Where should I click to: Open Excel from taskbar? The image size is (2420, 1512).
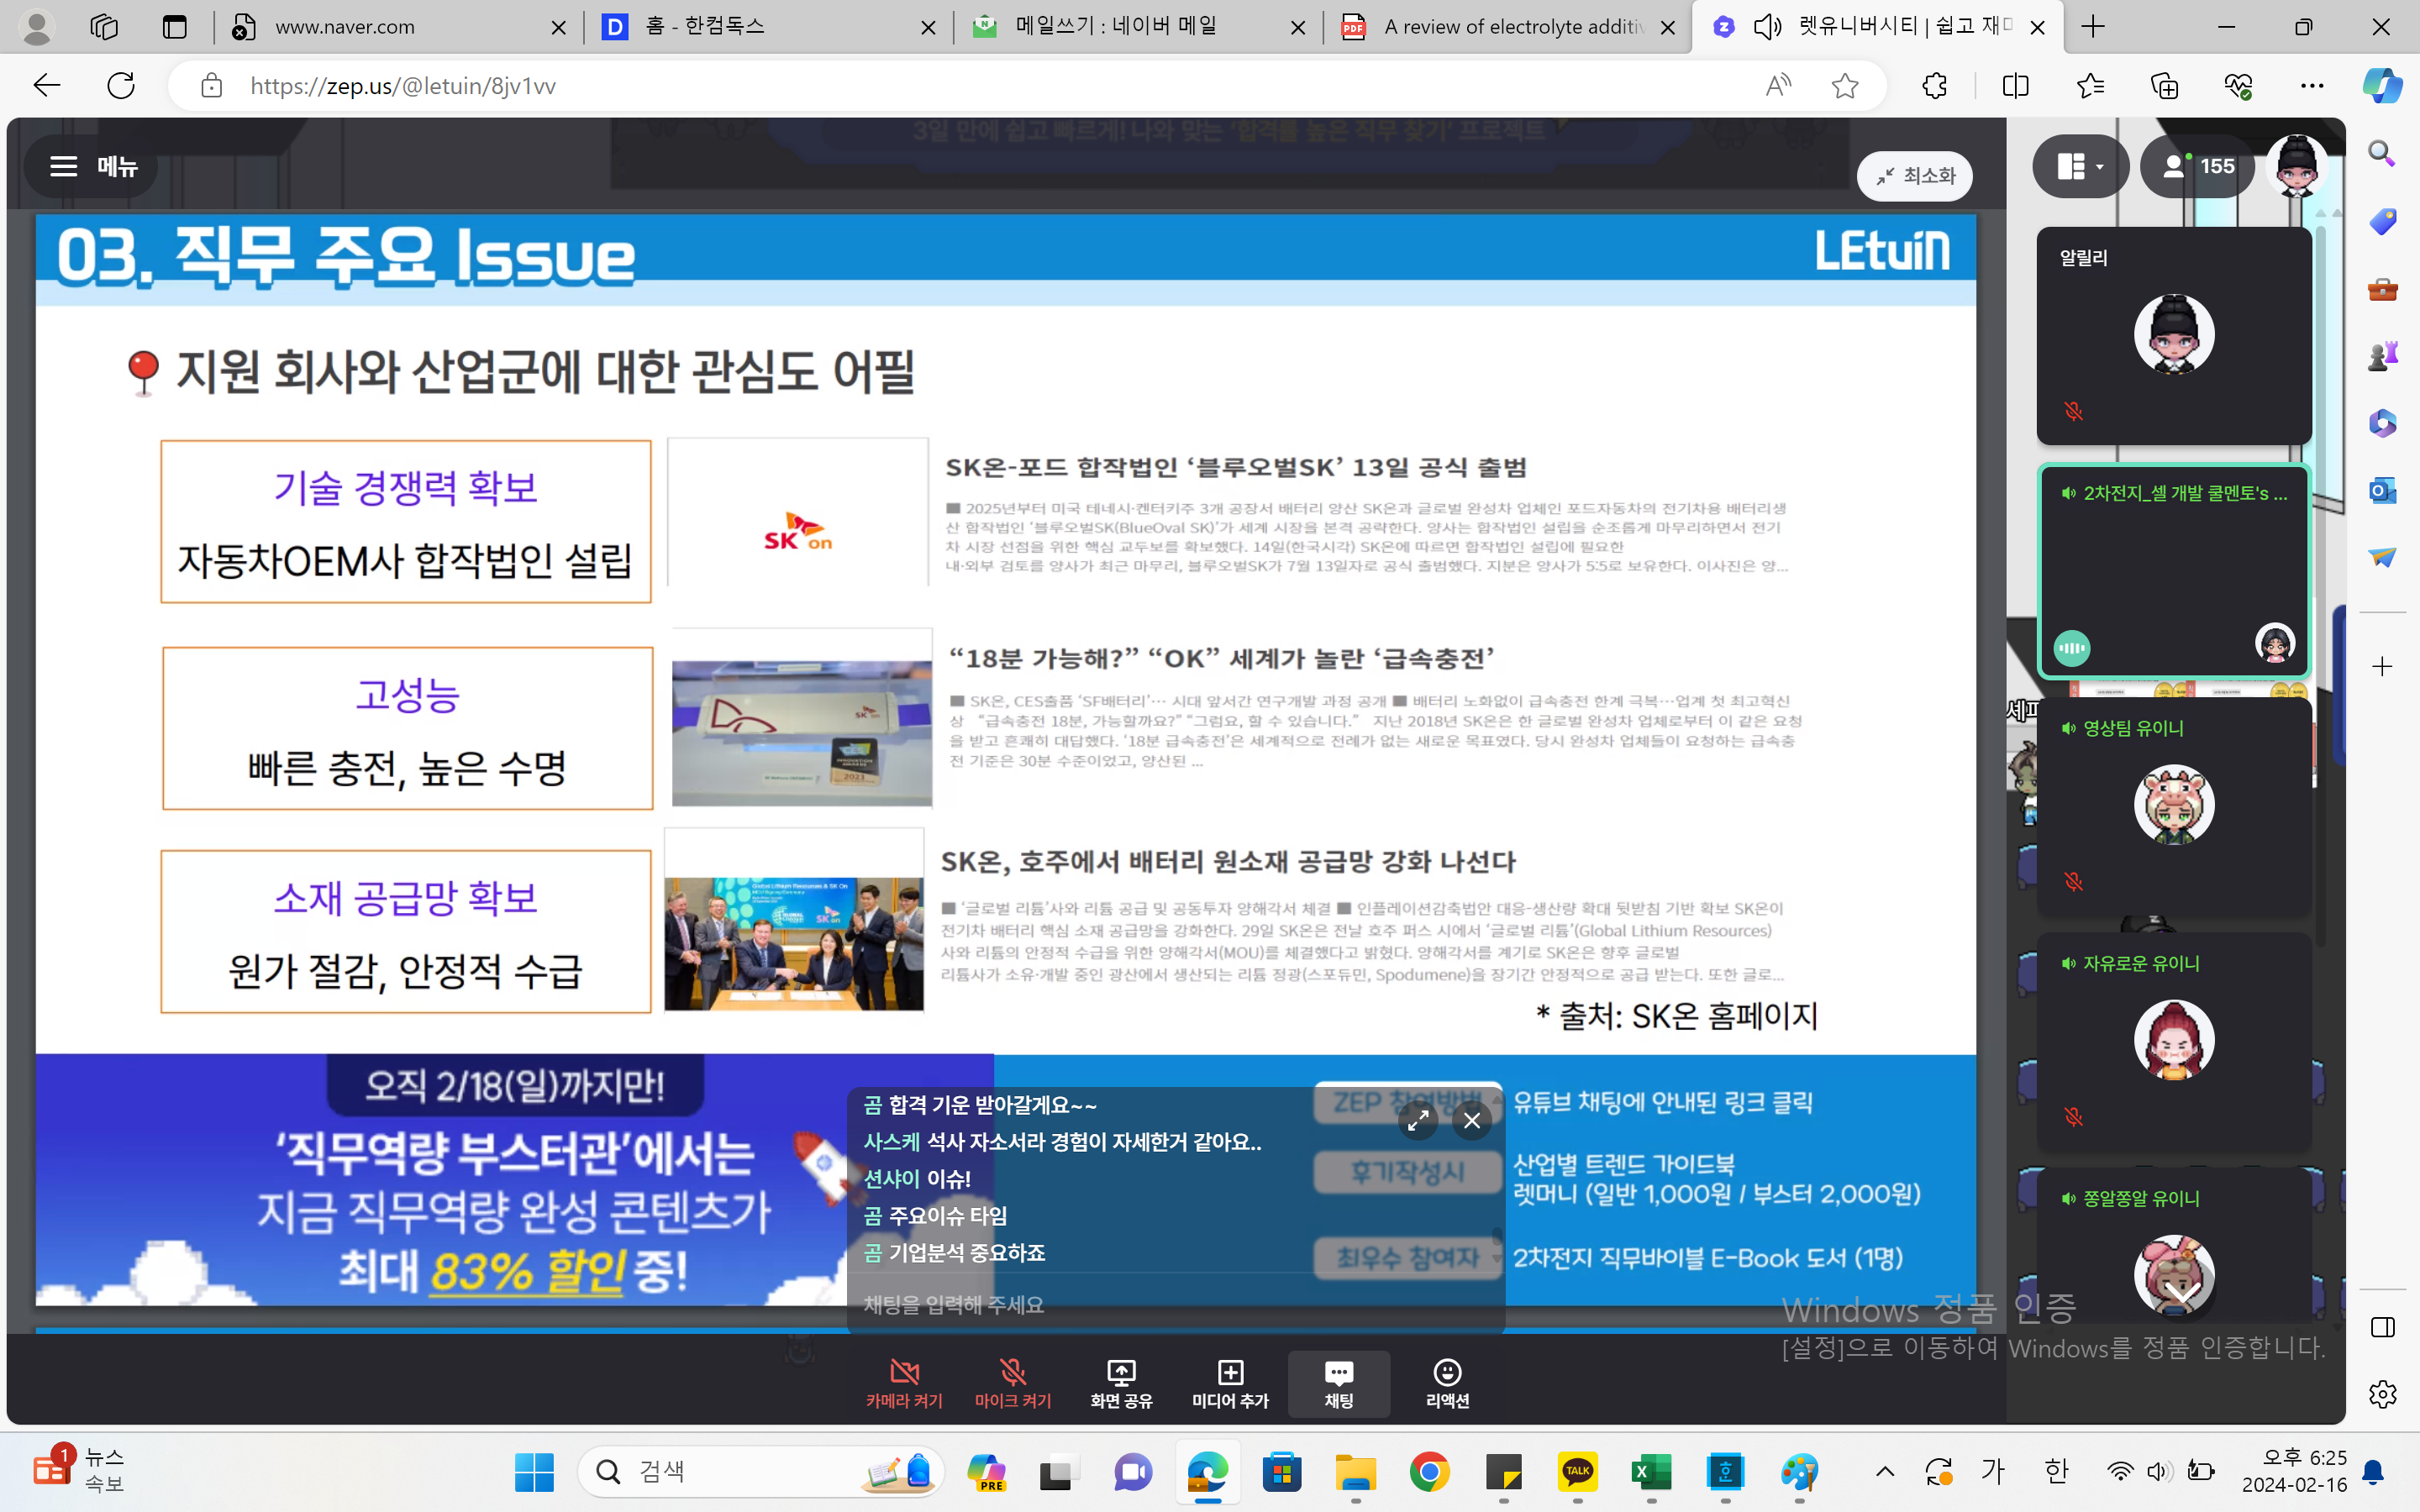point(1651,1472)
